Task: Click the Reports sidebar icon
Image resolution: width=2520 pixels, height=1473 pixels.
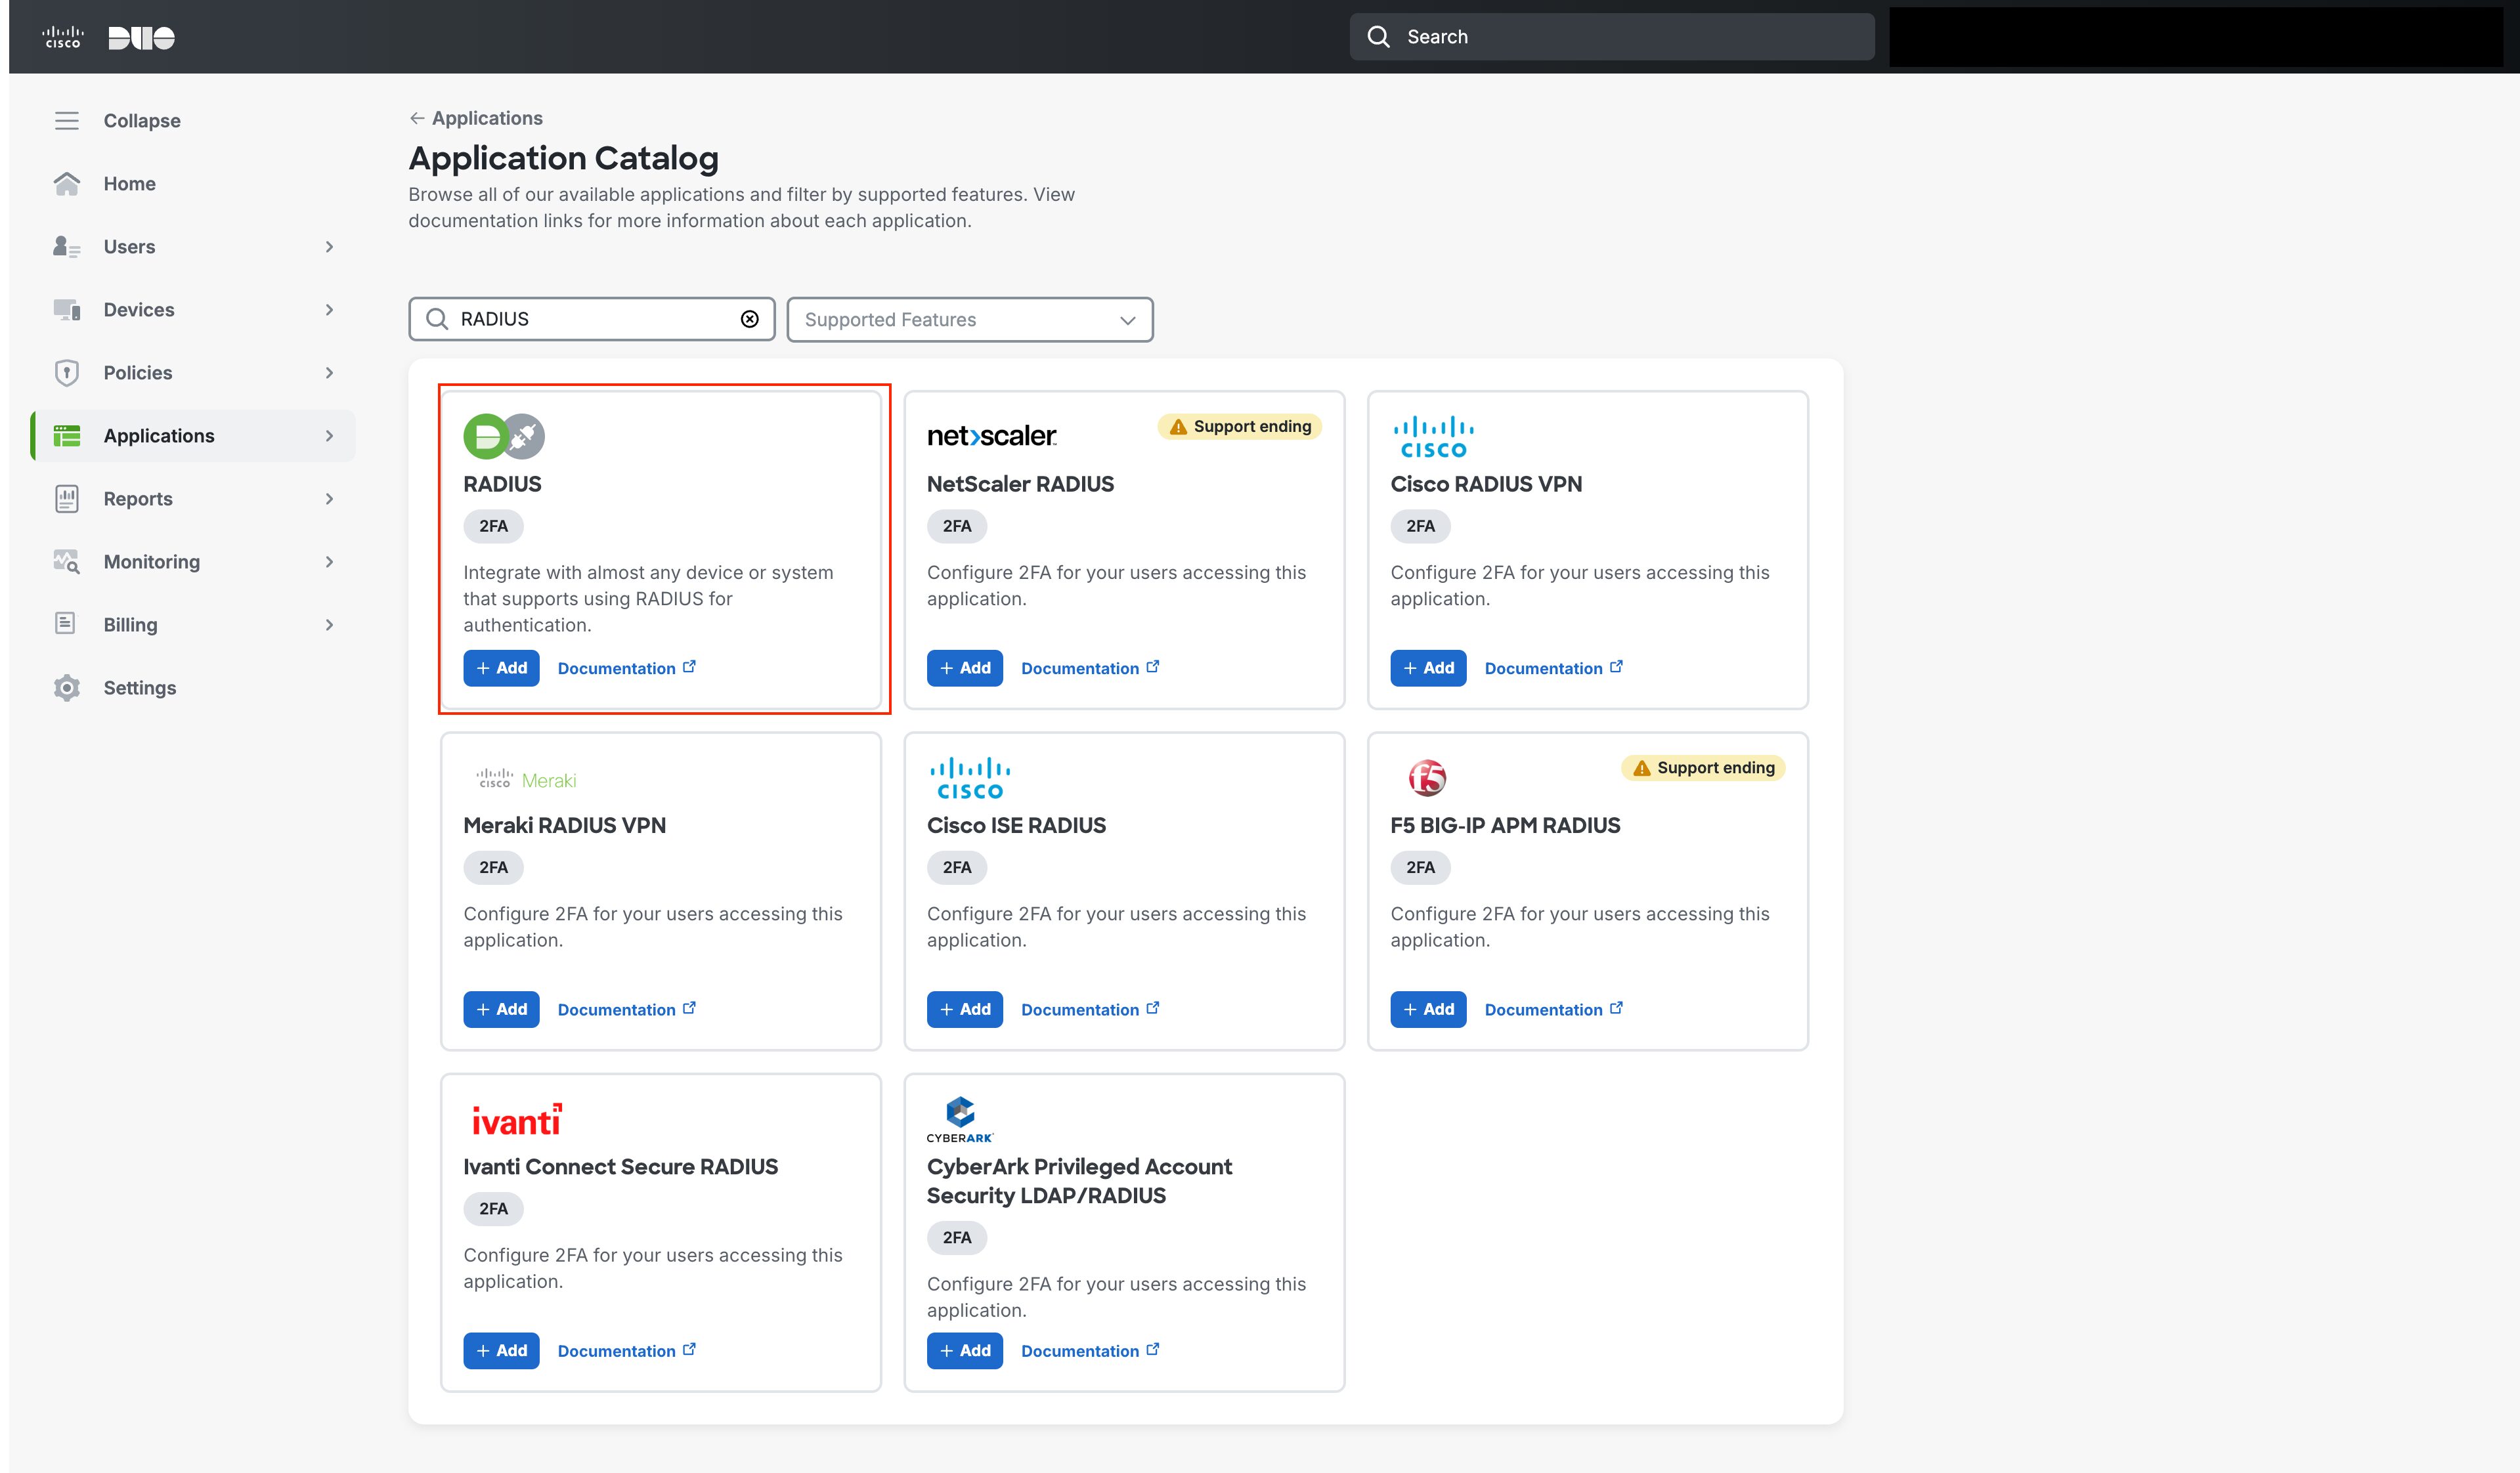Action: coord(67,499)
